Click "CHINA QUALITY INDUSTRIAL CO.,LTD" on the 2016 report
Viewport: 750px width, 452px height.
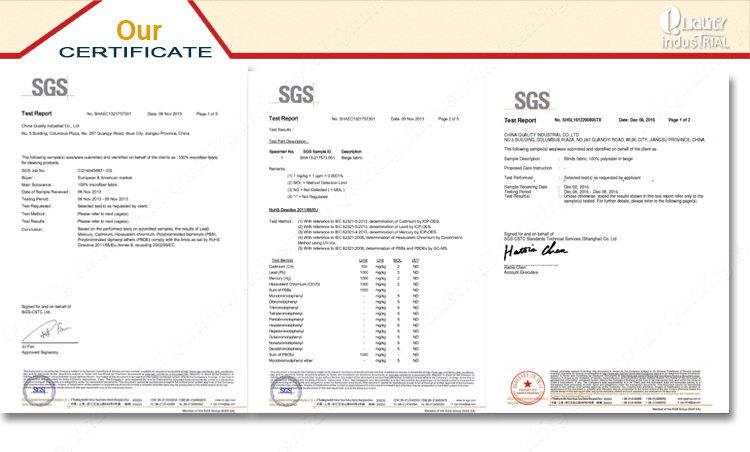pos(541,134)
